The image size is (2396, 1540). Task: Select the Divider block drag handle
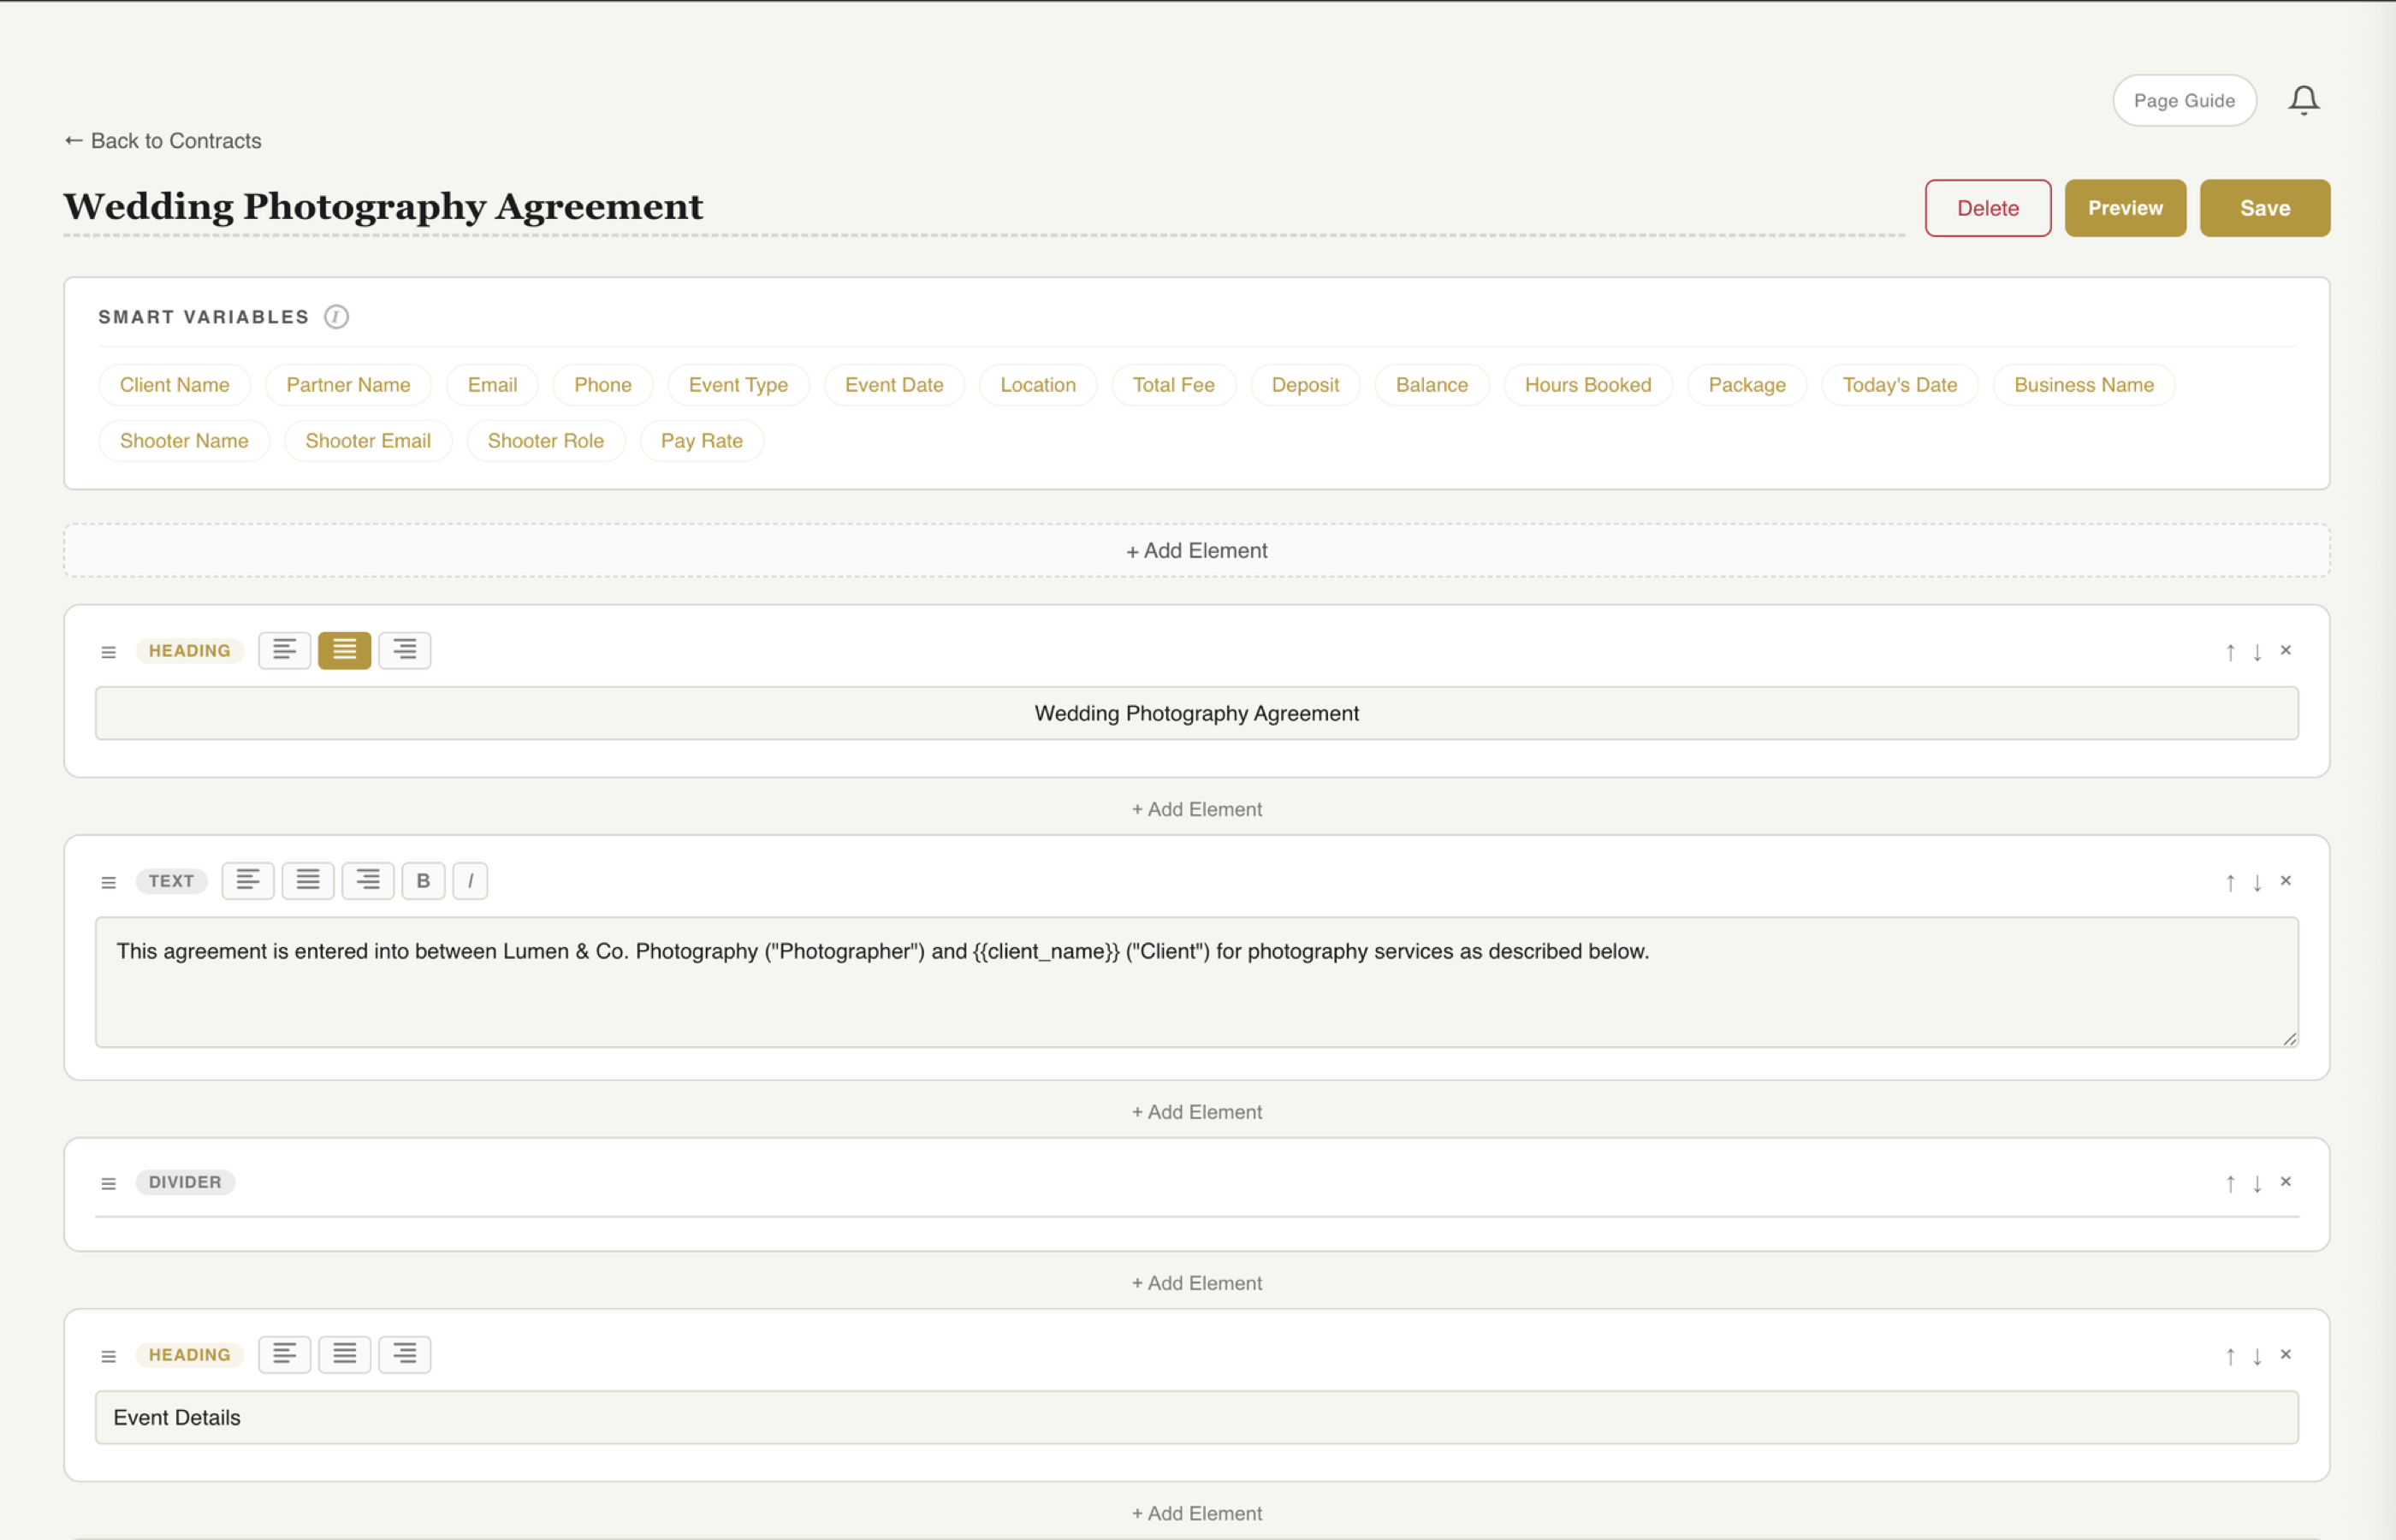tap(109, 1183)
